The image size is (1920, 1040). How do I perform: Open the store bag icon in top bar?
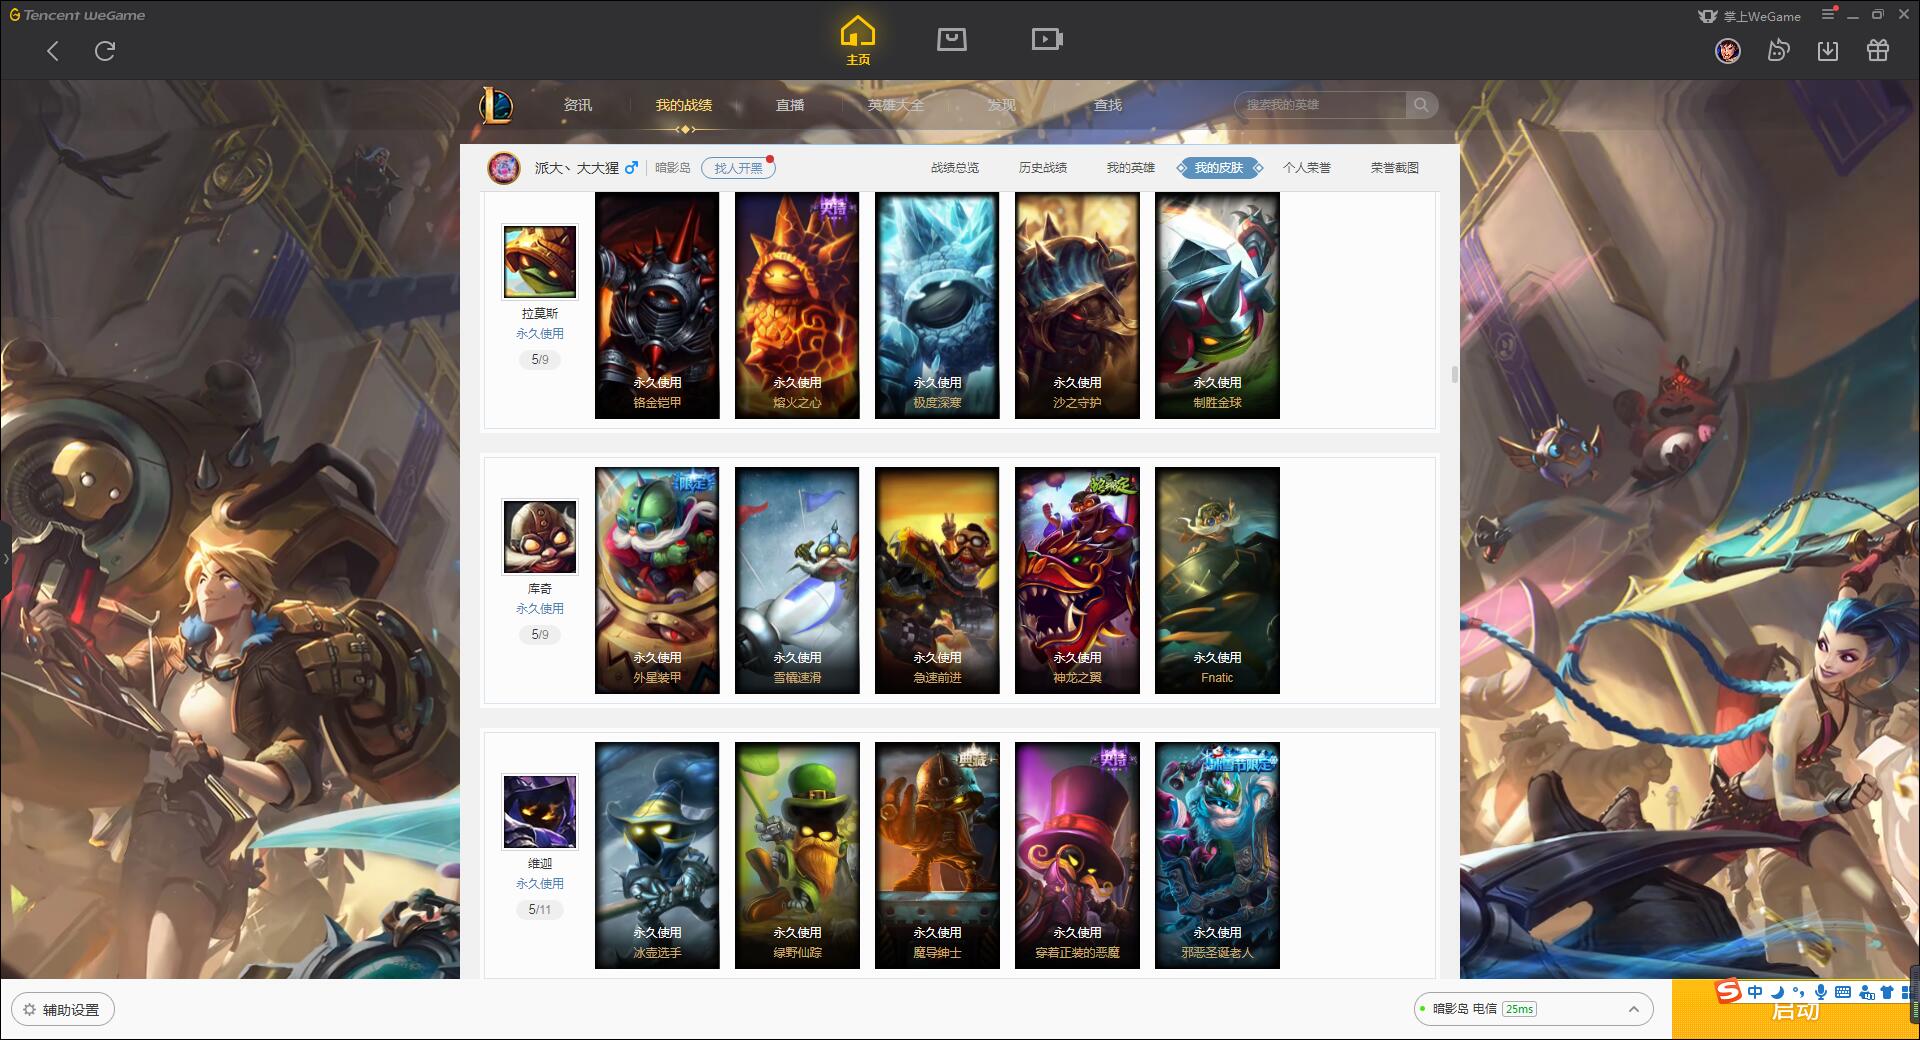point(951,39)
